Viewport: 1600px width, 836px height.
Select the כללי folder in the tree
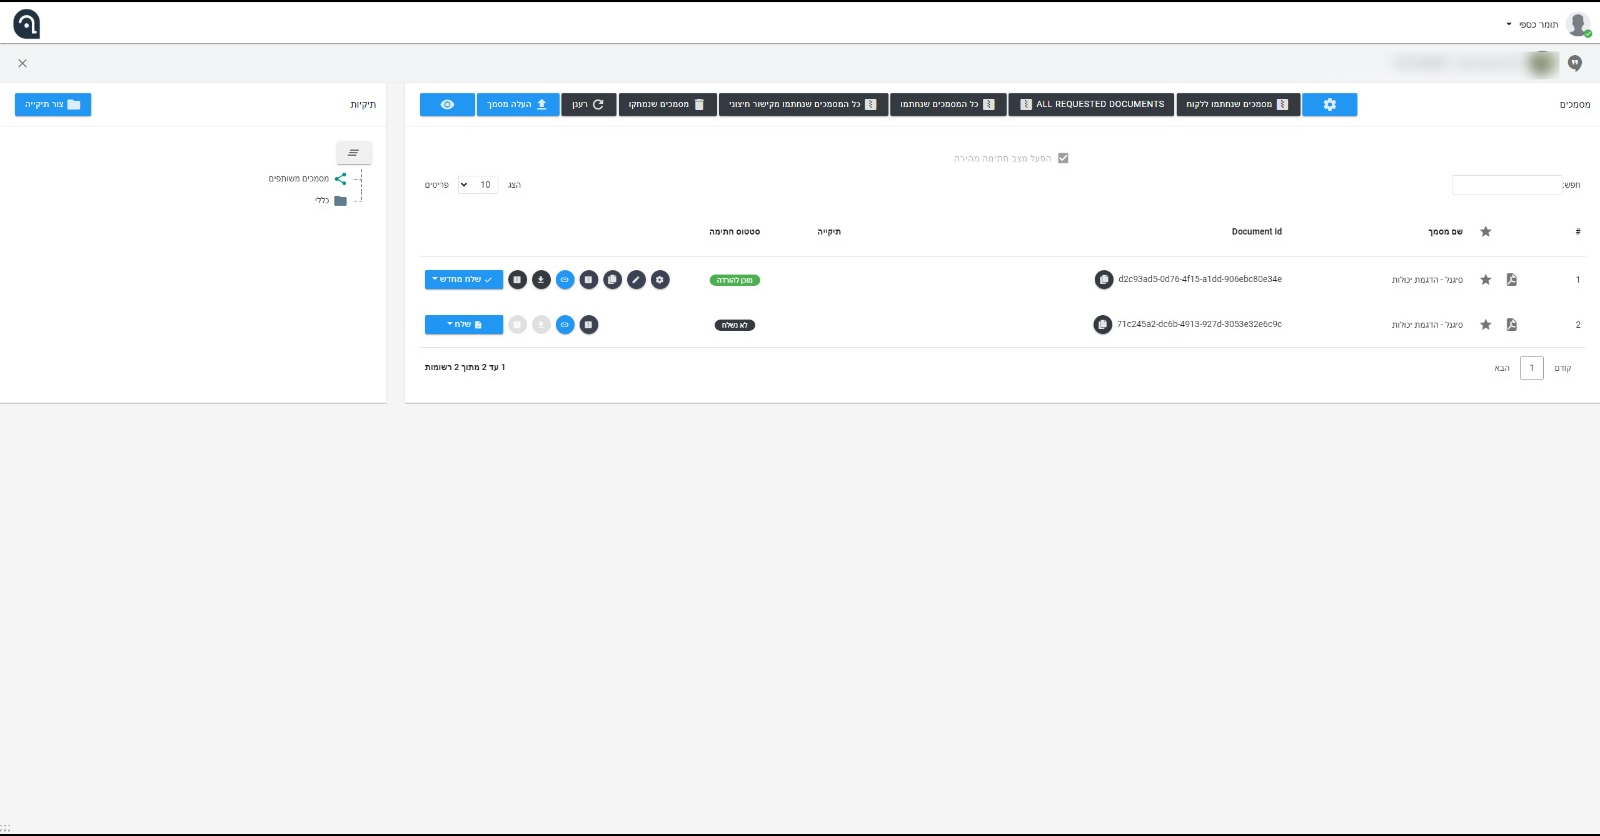point(323,201)
